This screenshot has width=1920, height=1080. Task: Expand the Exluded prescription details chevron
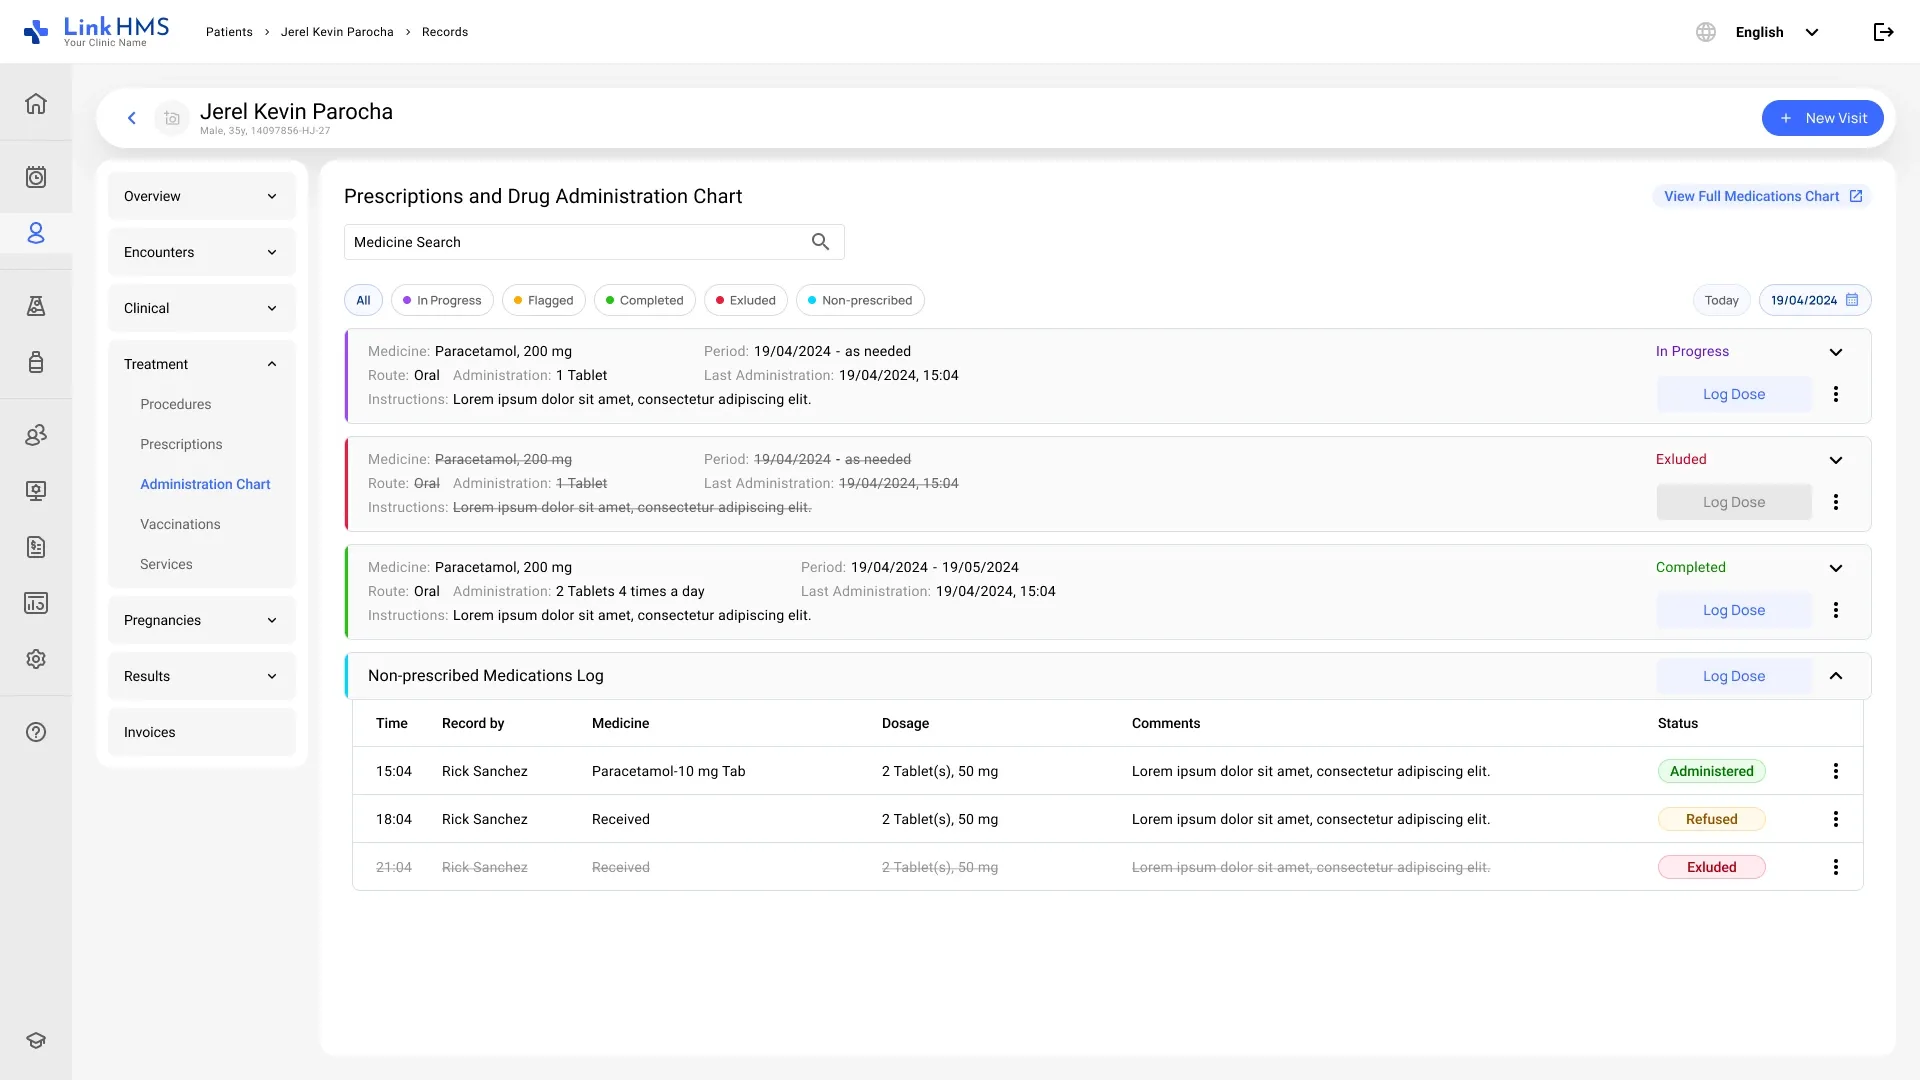pos(1836,460)
